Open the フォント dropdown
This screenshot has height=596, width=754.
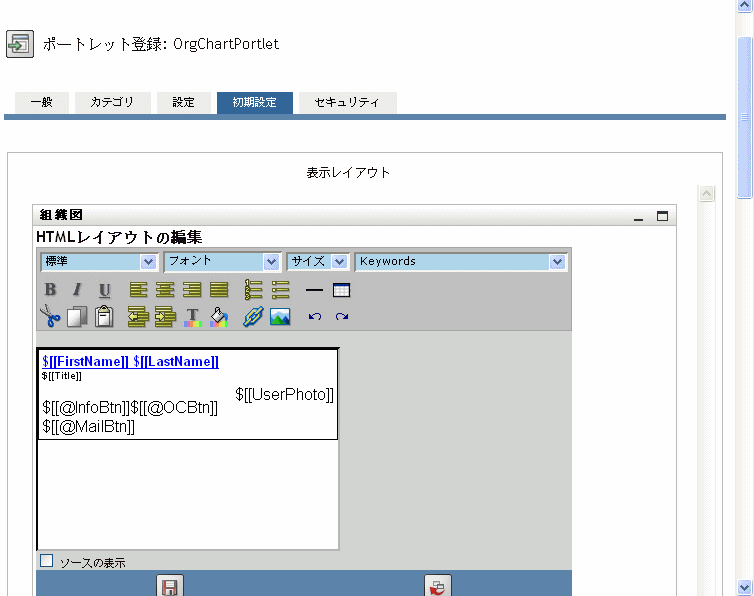point(222,262)
